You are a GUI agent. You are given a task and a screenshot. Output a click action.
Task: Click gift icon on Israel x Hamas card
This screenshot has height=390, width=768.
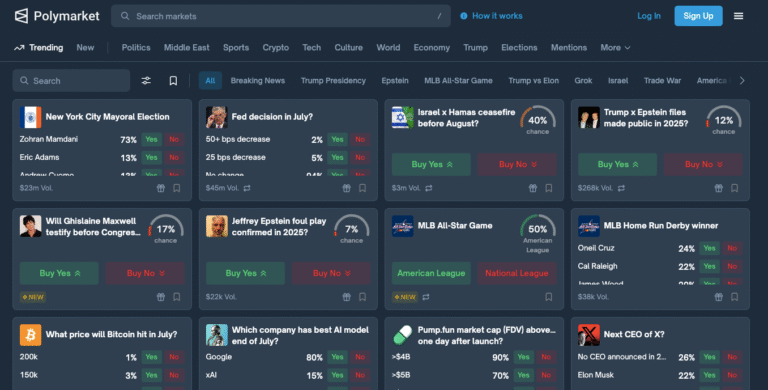click(532, 188)
